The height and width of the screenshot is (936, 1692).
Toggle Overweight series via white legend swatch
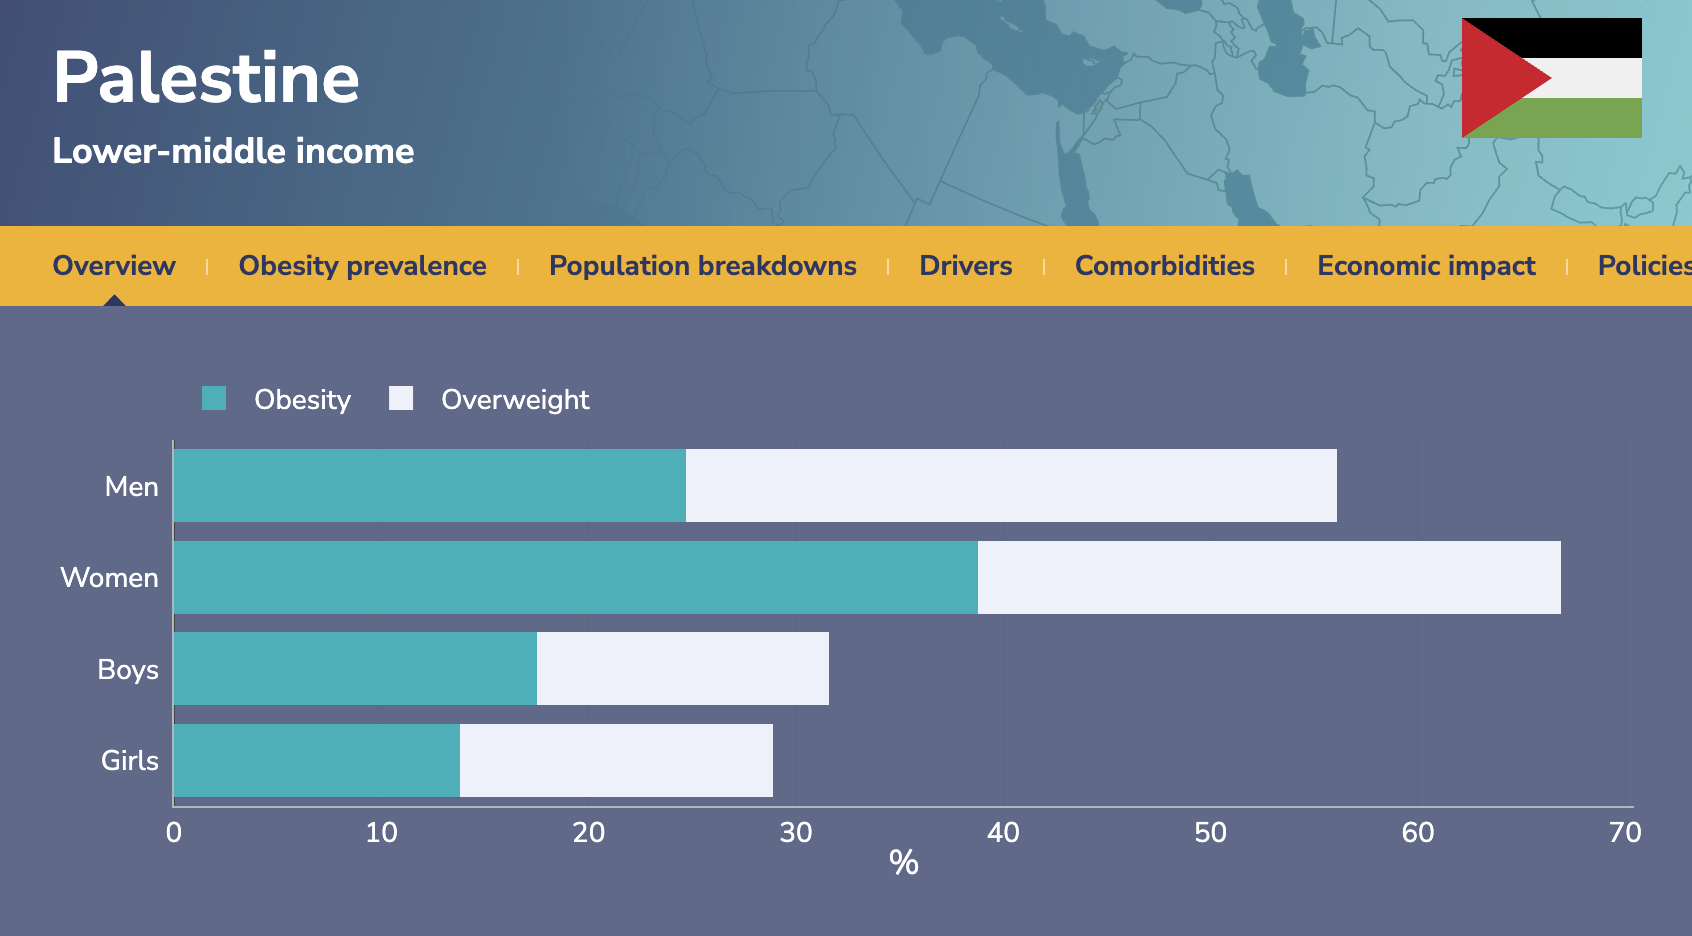click(401, 399)
